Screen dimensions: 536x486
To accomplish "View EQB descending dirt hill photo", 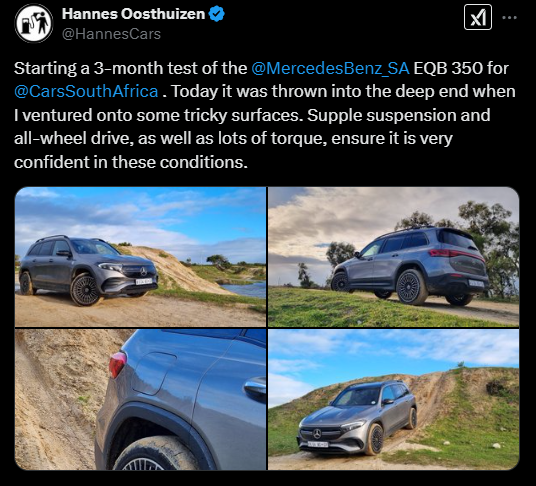I will [393, 400].
